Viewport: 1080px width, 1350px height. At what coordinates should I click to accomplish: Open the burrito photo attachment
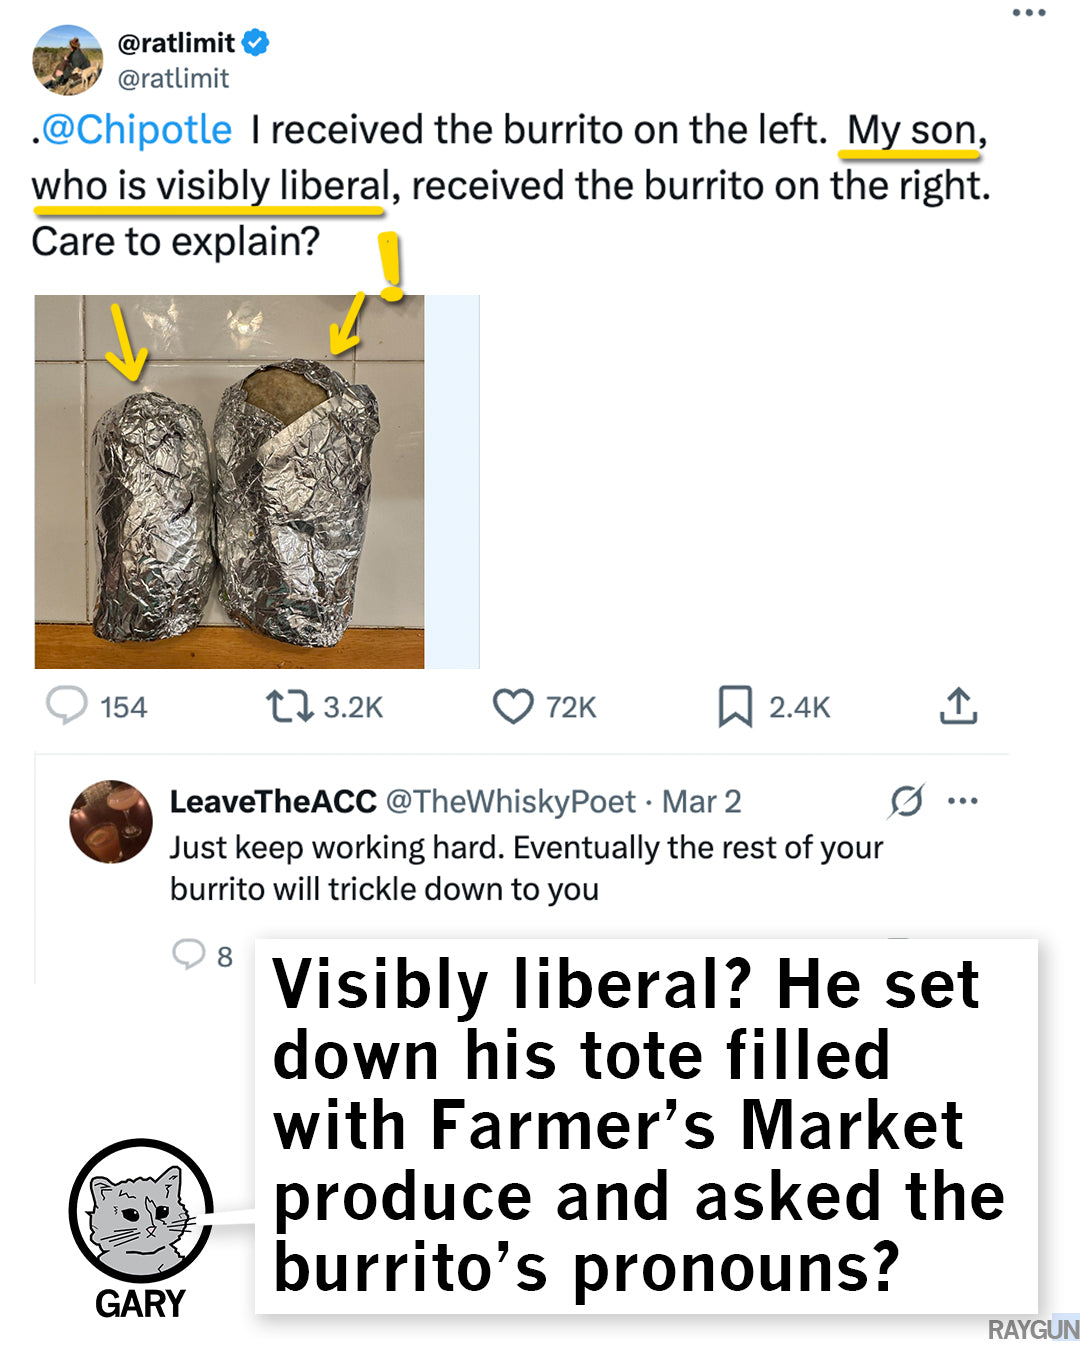pos(229,481)
